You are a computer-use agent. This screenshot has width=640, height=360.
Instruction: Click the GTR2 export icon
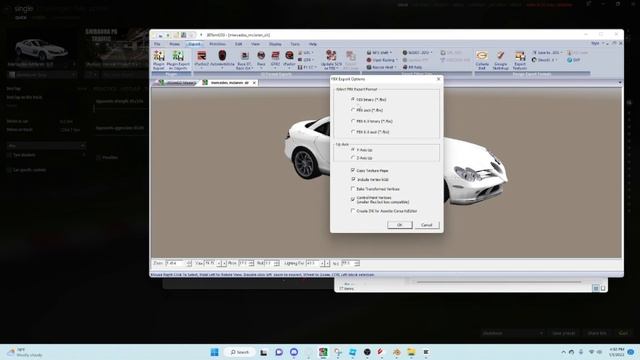pos(276,57)
